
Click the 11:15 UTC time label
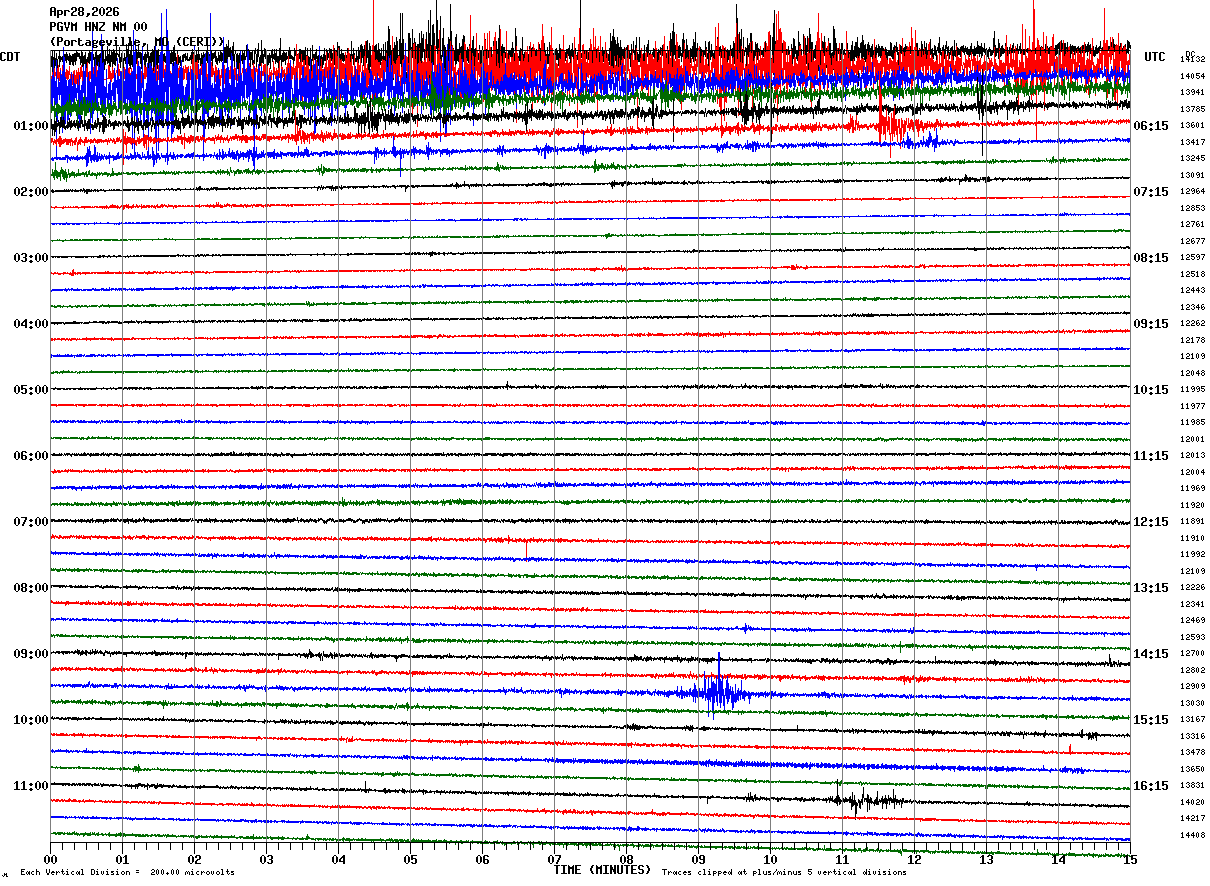1151,456
